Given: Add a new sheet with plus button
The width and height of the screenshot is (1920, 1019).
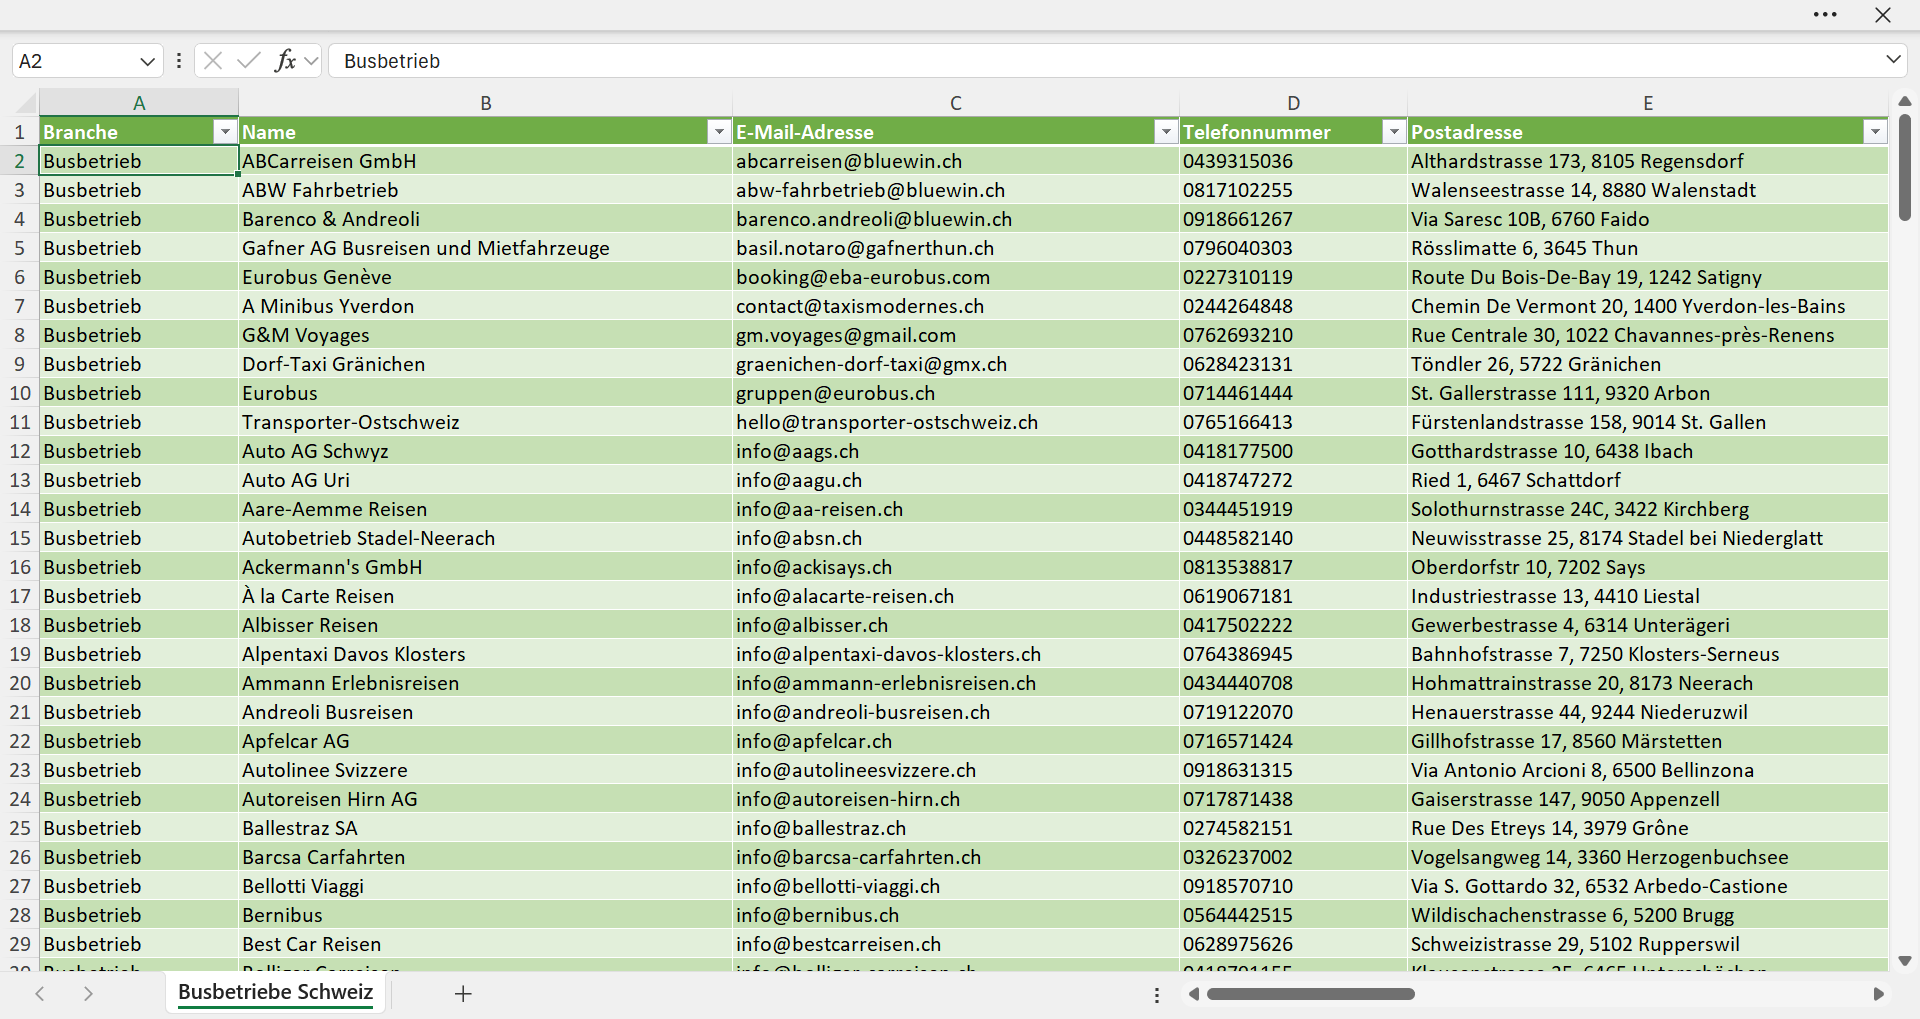Looking at the screenshot, I should pyautogui.click(x=463, y=994).
